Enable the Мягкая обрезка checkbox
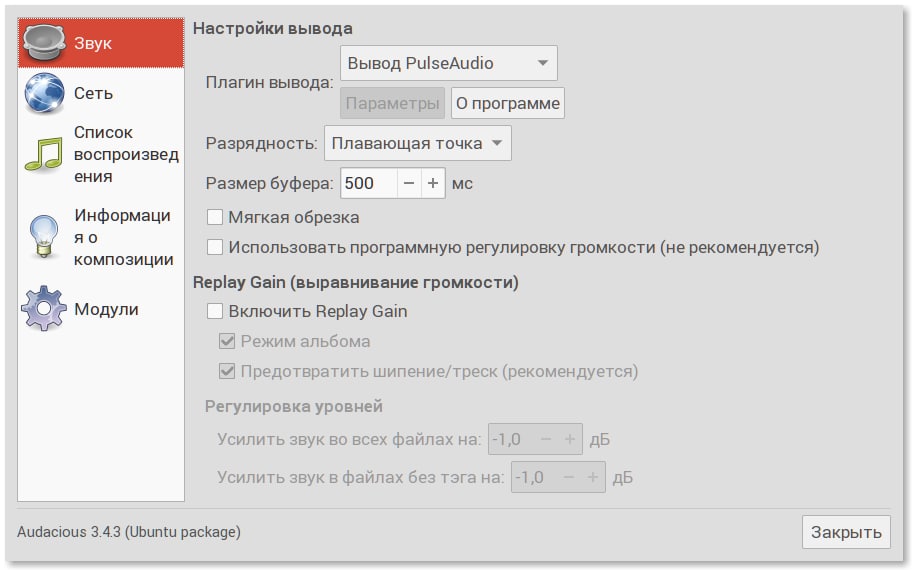The width and height of the screenshot is (912, 570). tap(215, 218)
